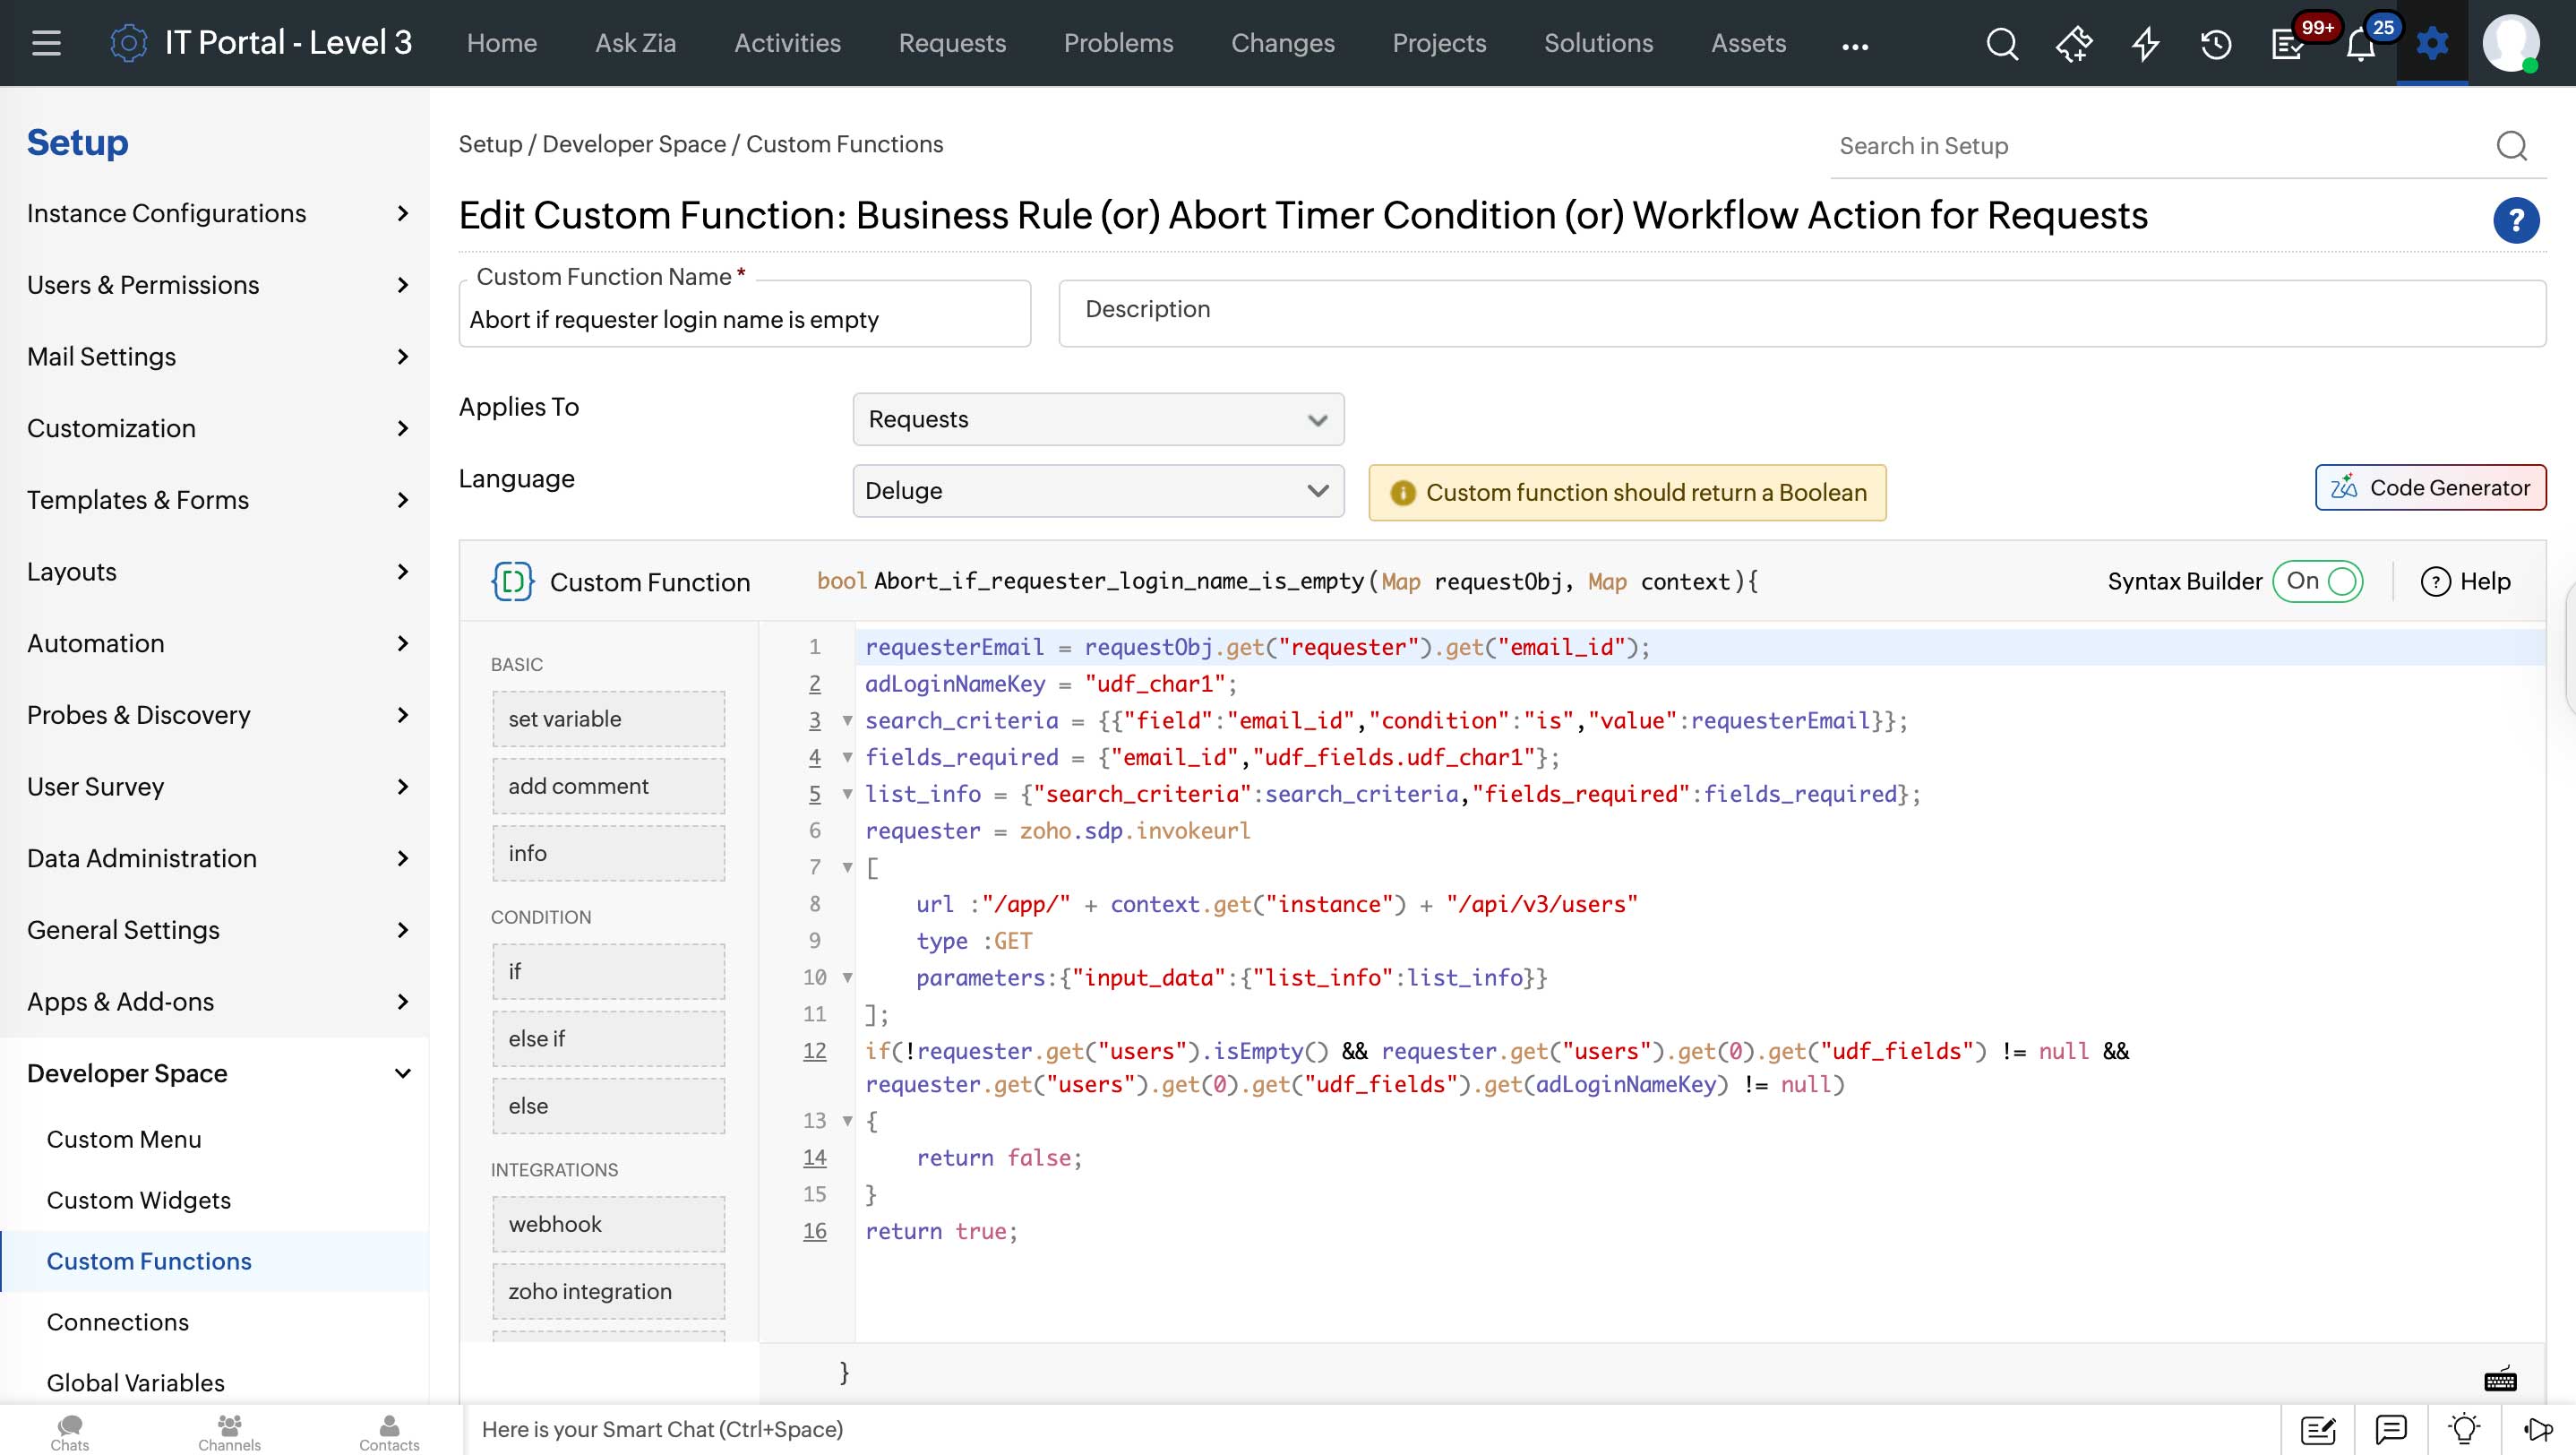This screenshot has width=2576, height=1455.
Task: Collapse fold arrow on code line 3
Action: click(x=847, y=720)
